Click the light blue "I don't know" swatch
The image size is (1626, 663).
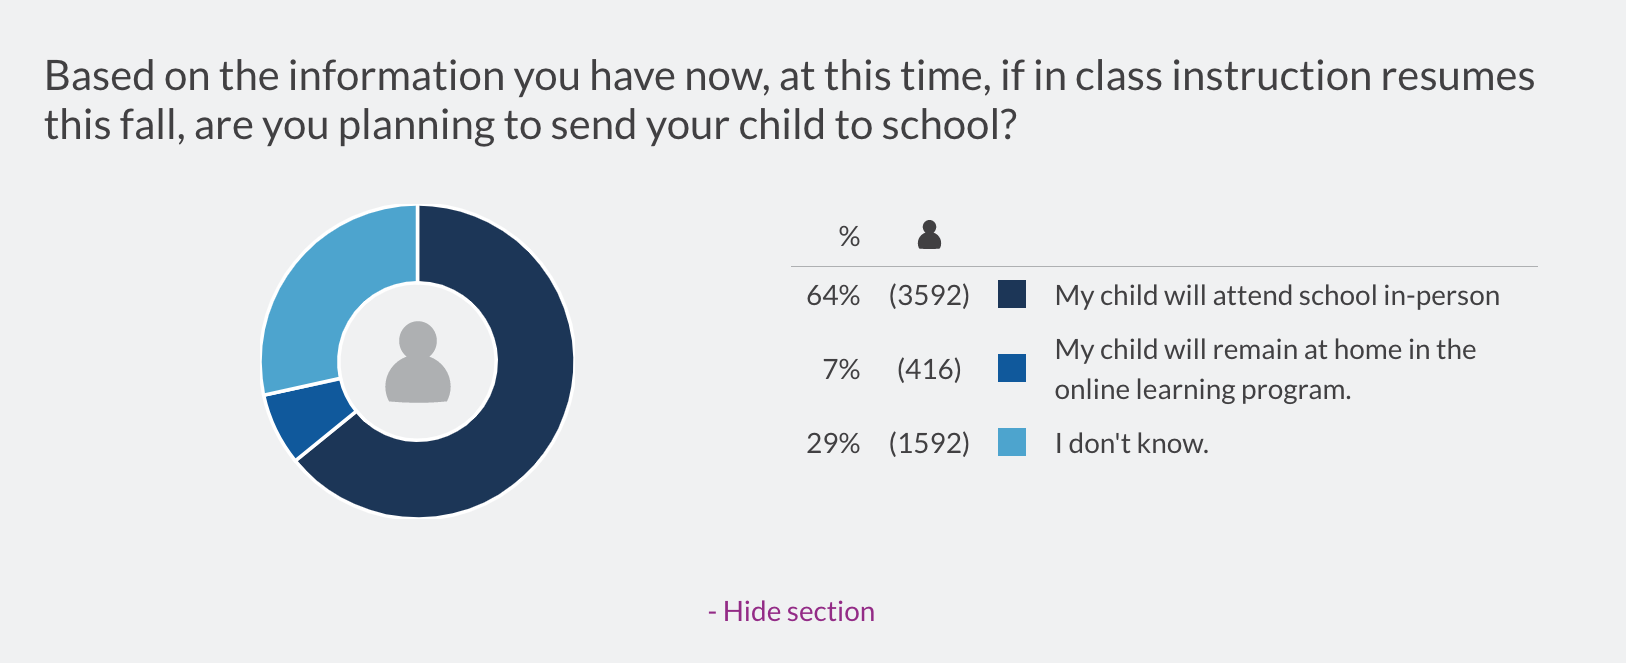pos(1012,442)
